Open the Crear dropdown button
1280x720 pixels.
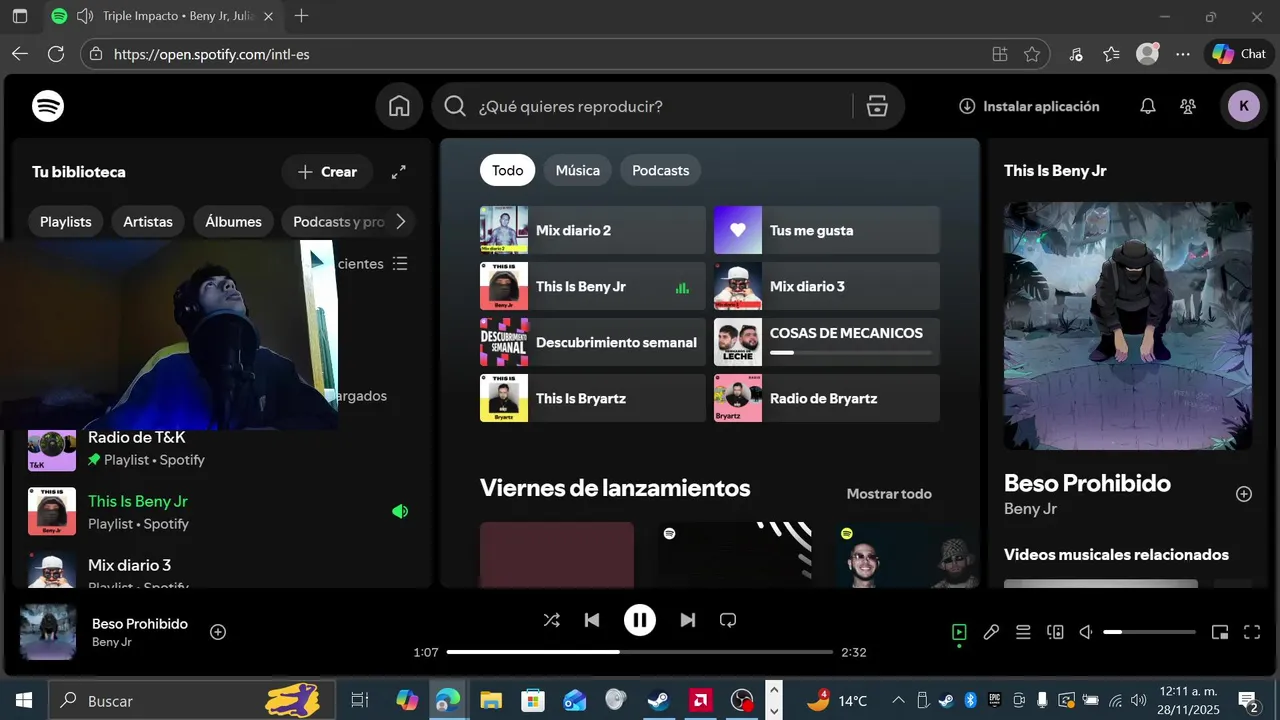pyautogui.click(x=327, y=172)
